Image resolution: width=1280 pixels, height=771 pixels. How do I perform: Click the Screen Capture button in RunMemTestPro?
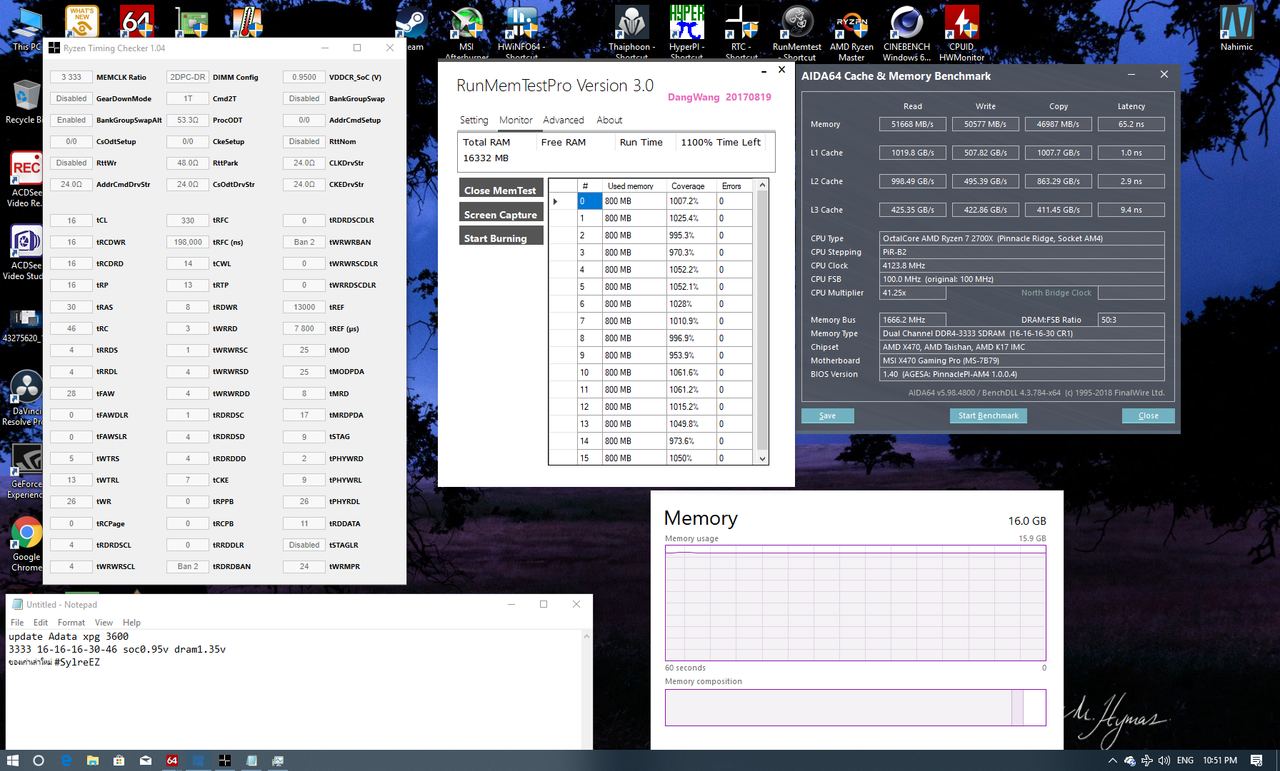click(x=501, y=212)
